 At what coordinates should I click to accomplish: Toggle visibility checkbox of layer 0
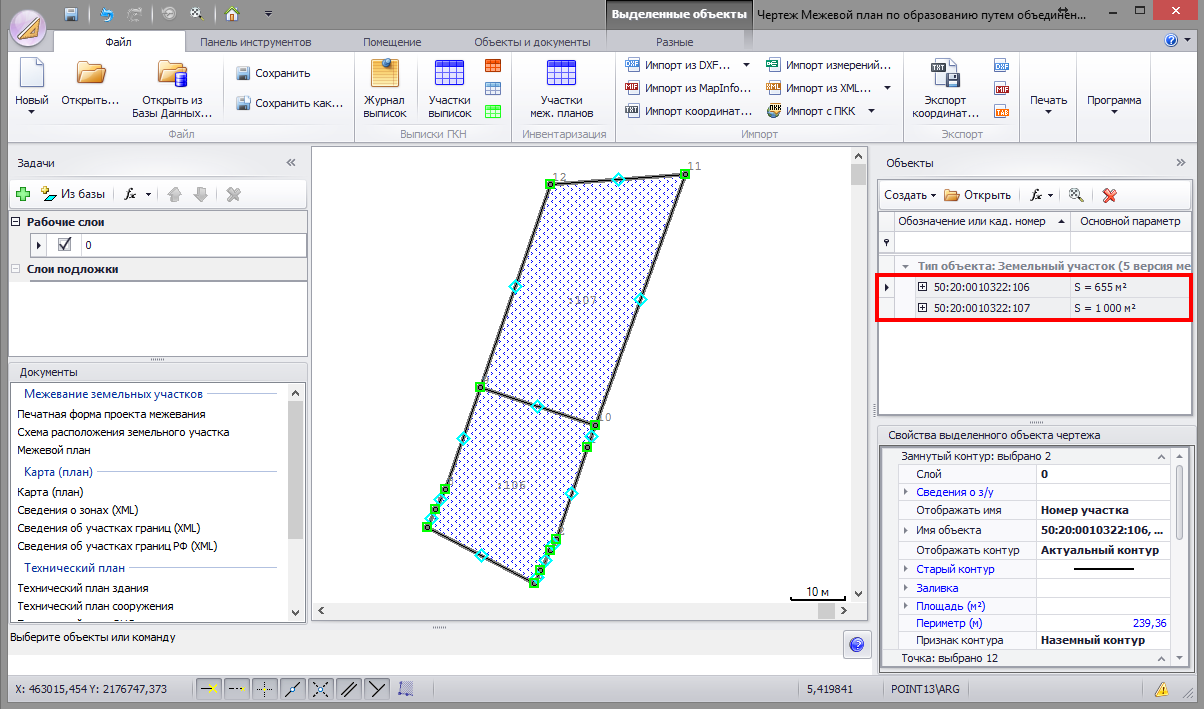[x=65, y=244]
